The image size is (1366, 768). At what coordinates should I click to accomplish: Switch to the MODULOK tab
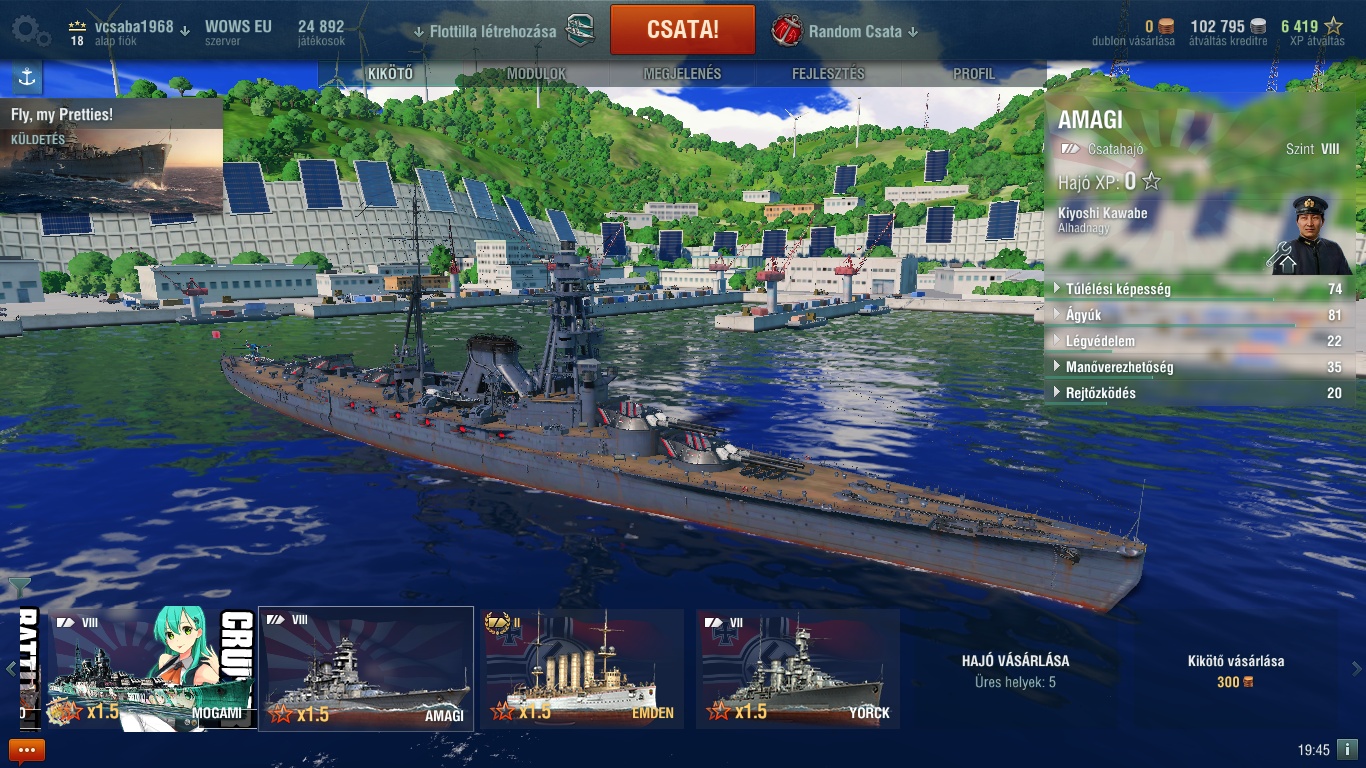coord(536,74)
